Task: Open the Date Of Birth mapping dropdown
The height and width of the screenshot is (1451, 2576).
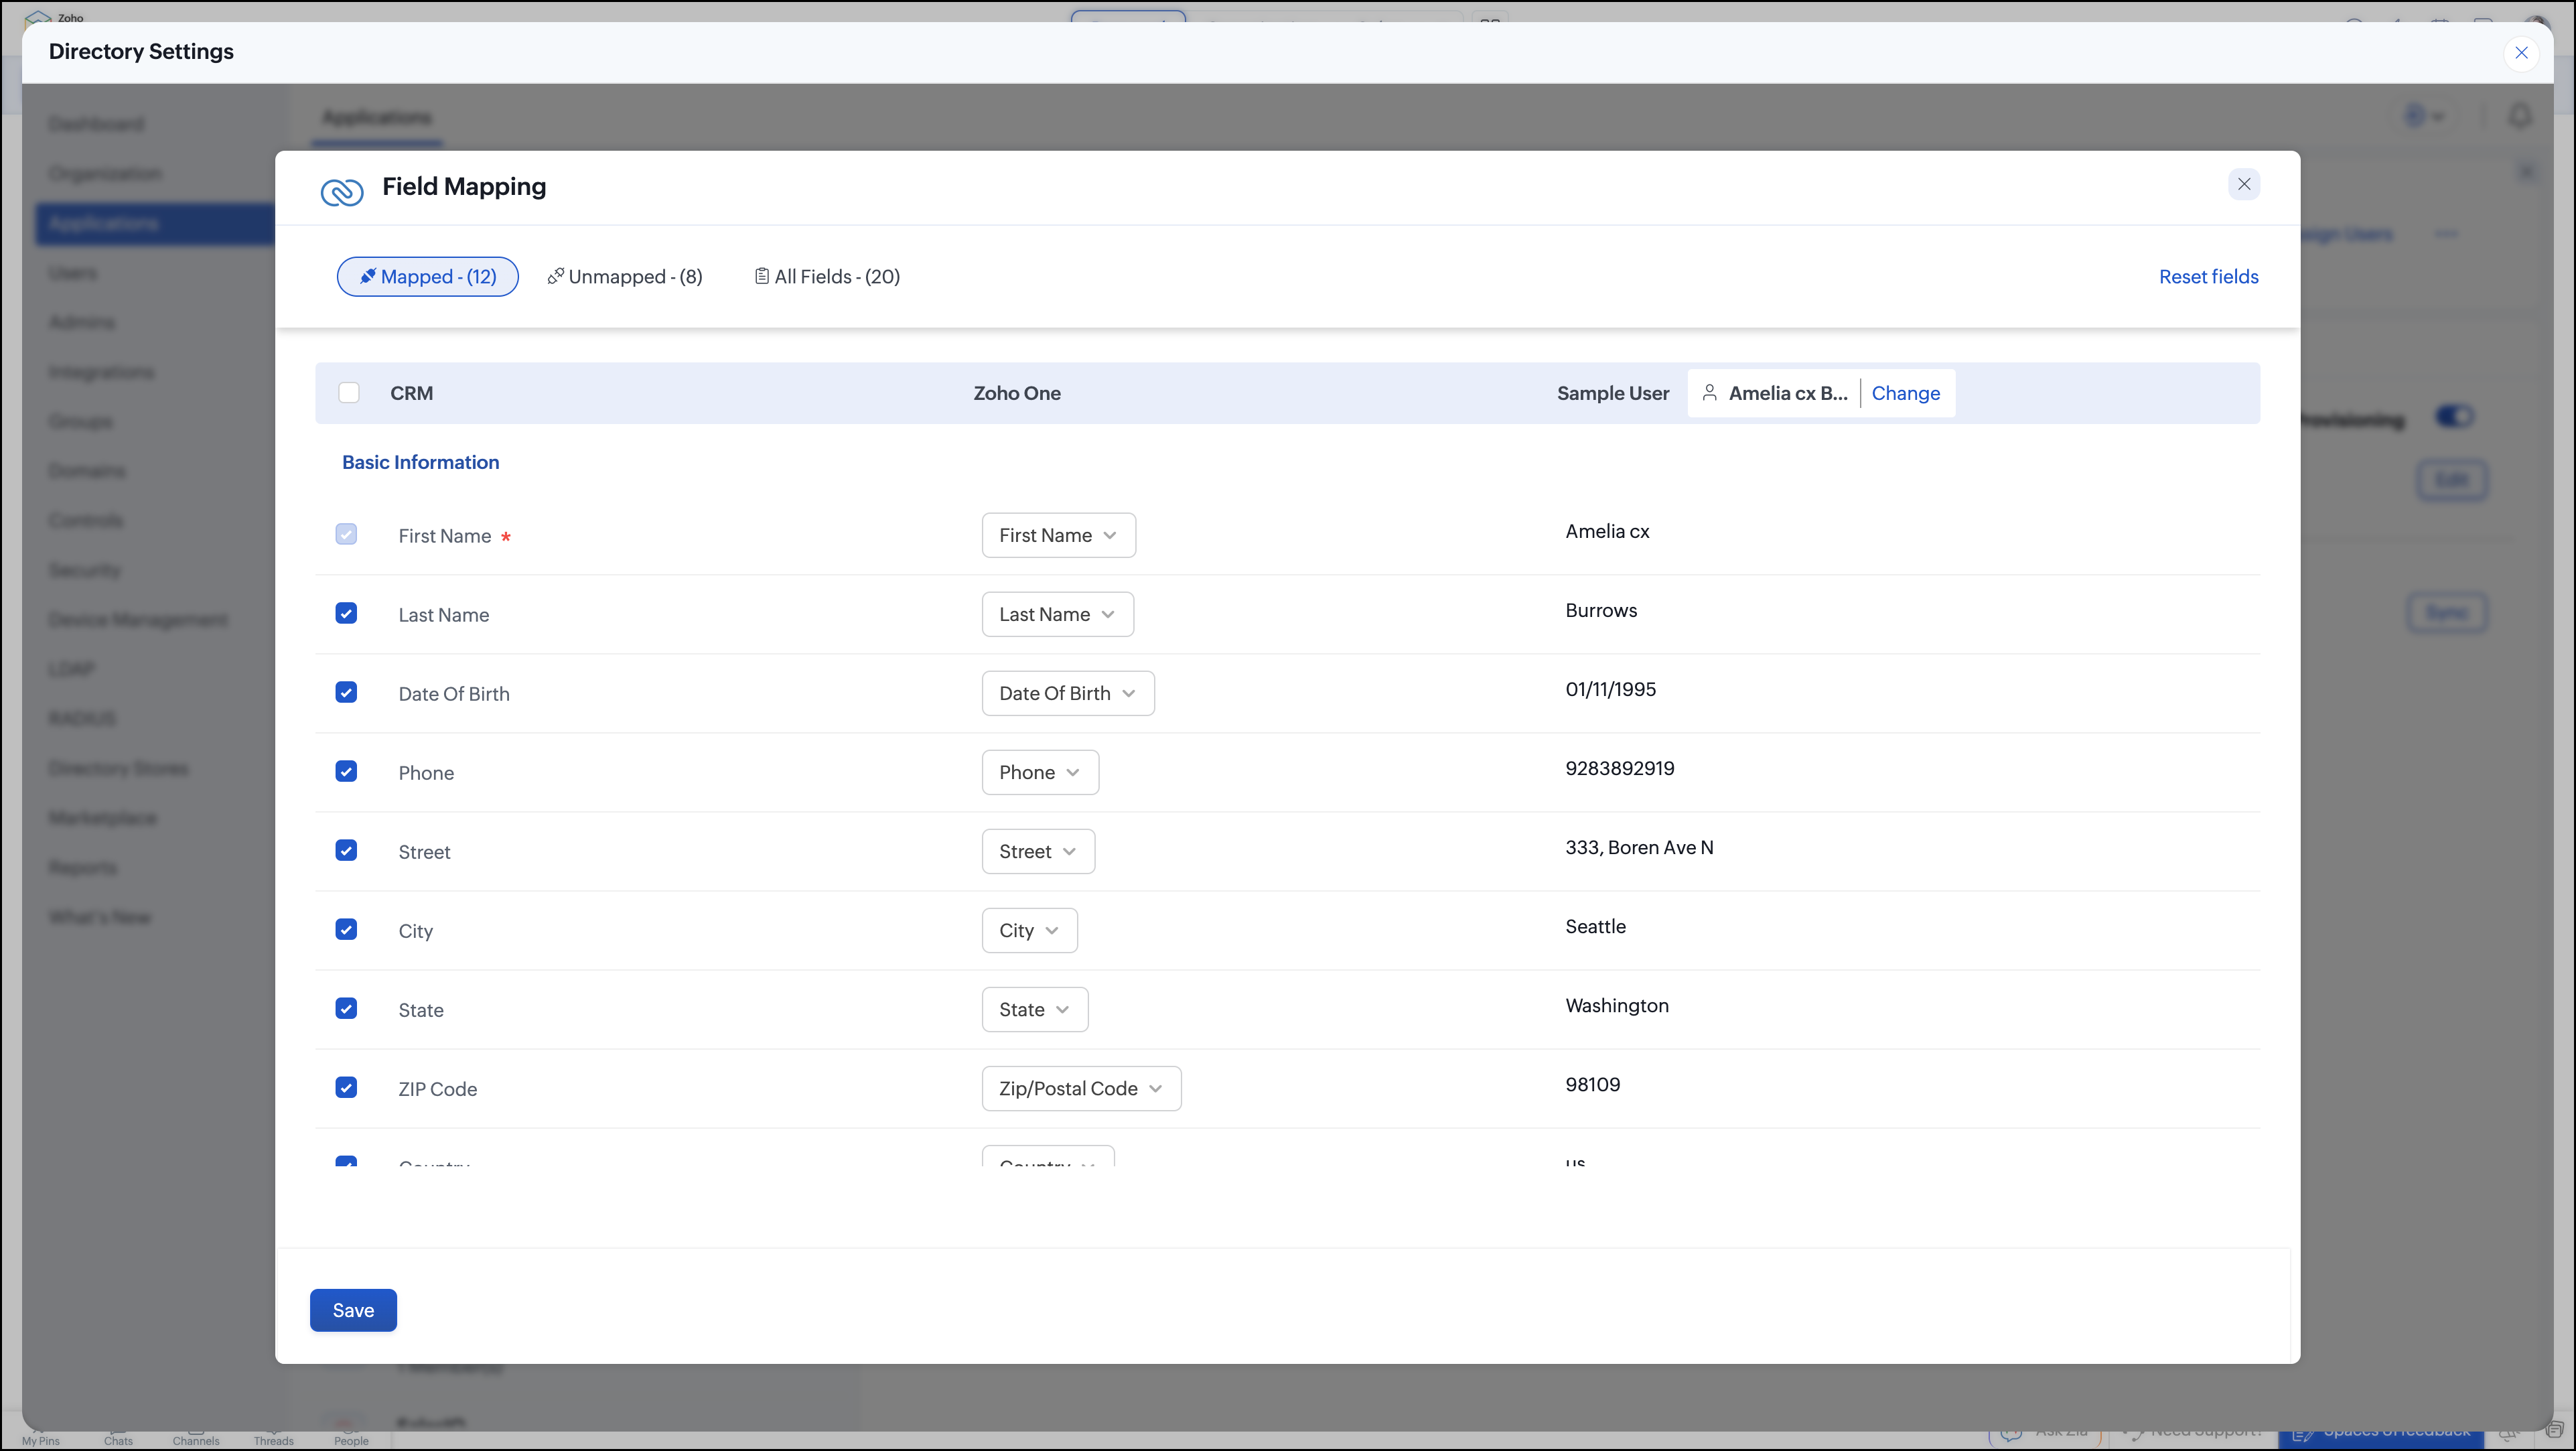Action: [x=1067, y=694]
